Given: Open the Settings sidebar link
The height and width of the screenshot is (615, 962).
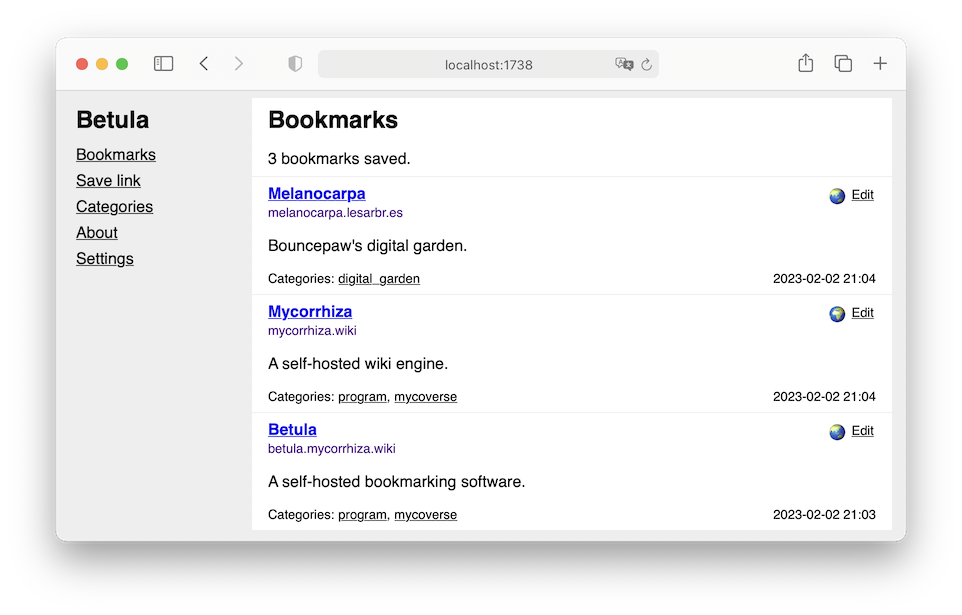Looking at the screenshot, I should [104, 259].
